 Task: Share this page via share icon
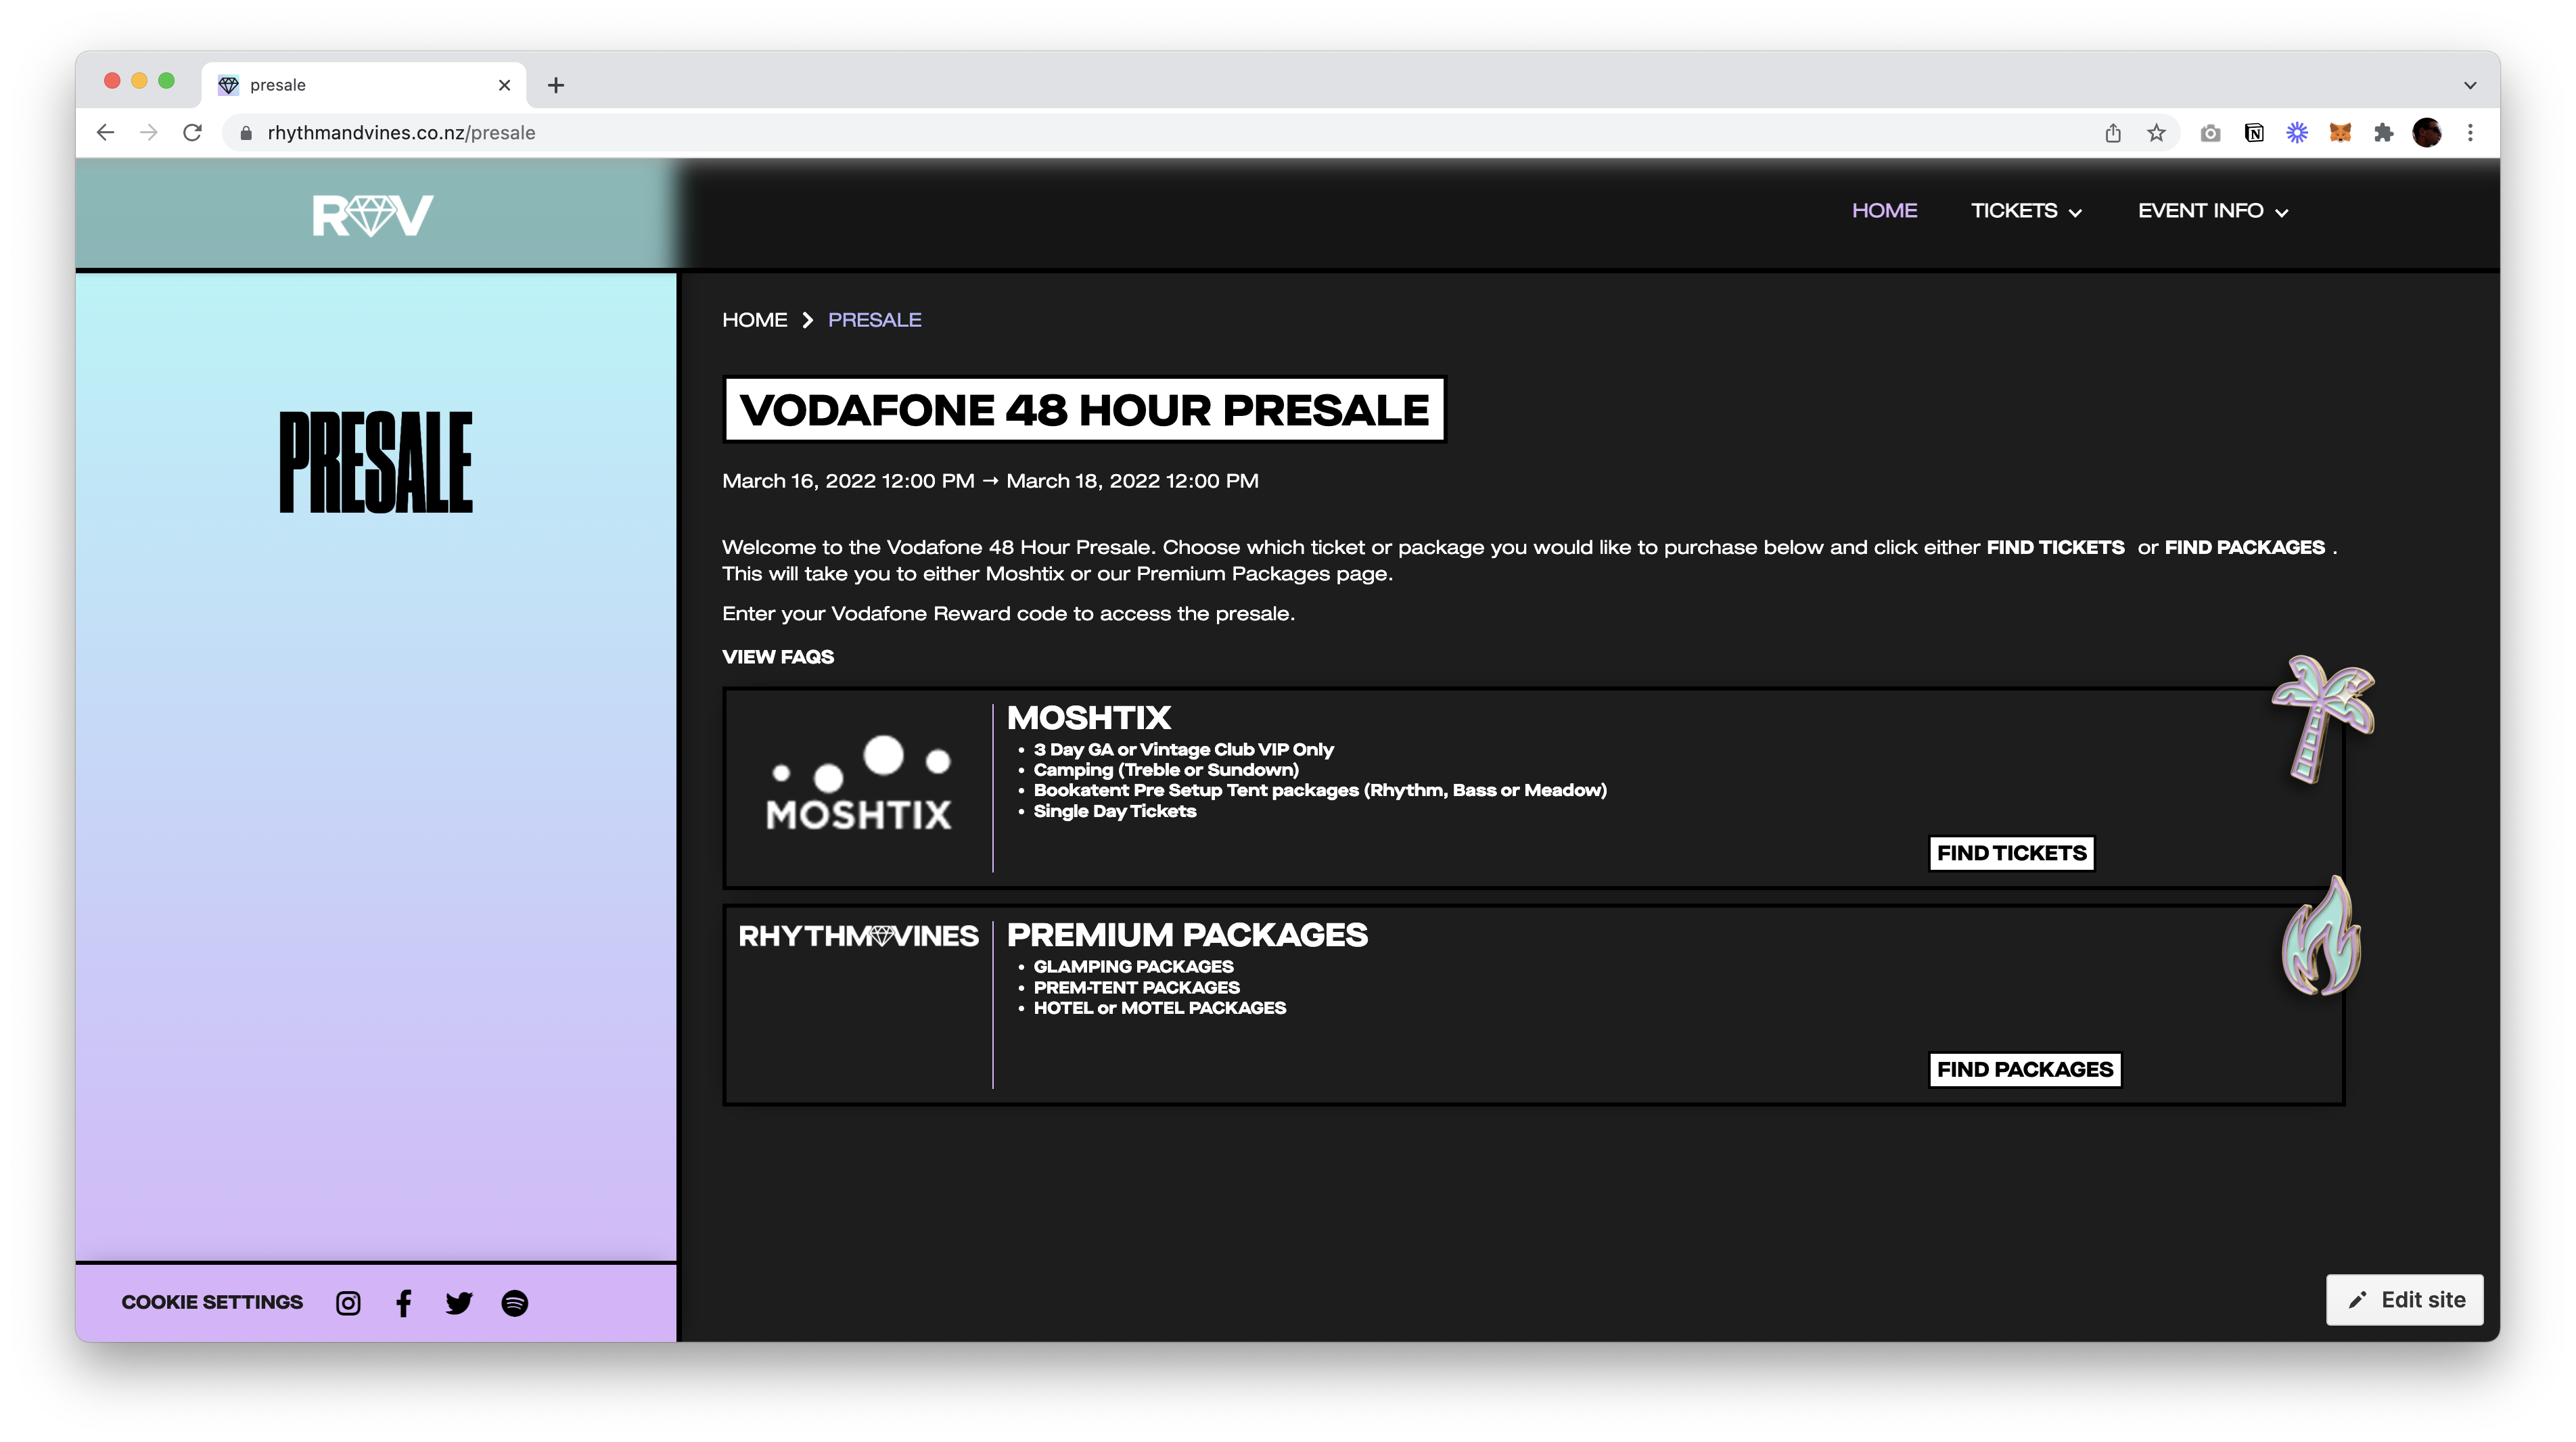tap(2113, 132)
